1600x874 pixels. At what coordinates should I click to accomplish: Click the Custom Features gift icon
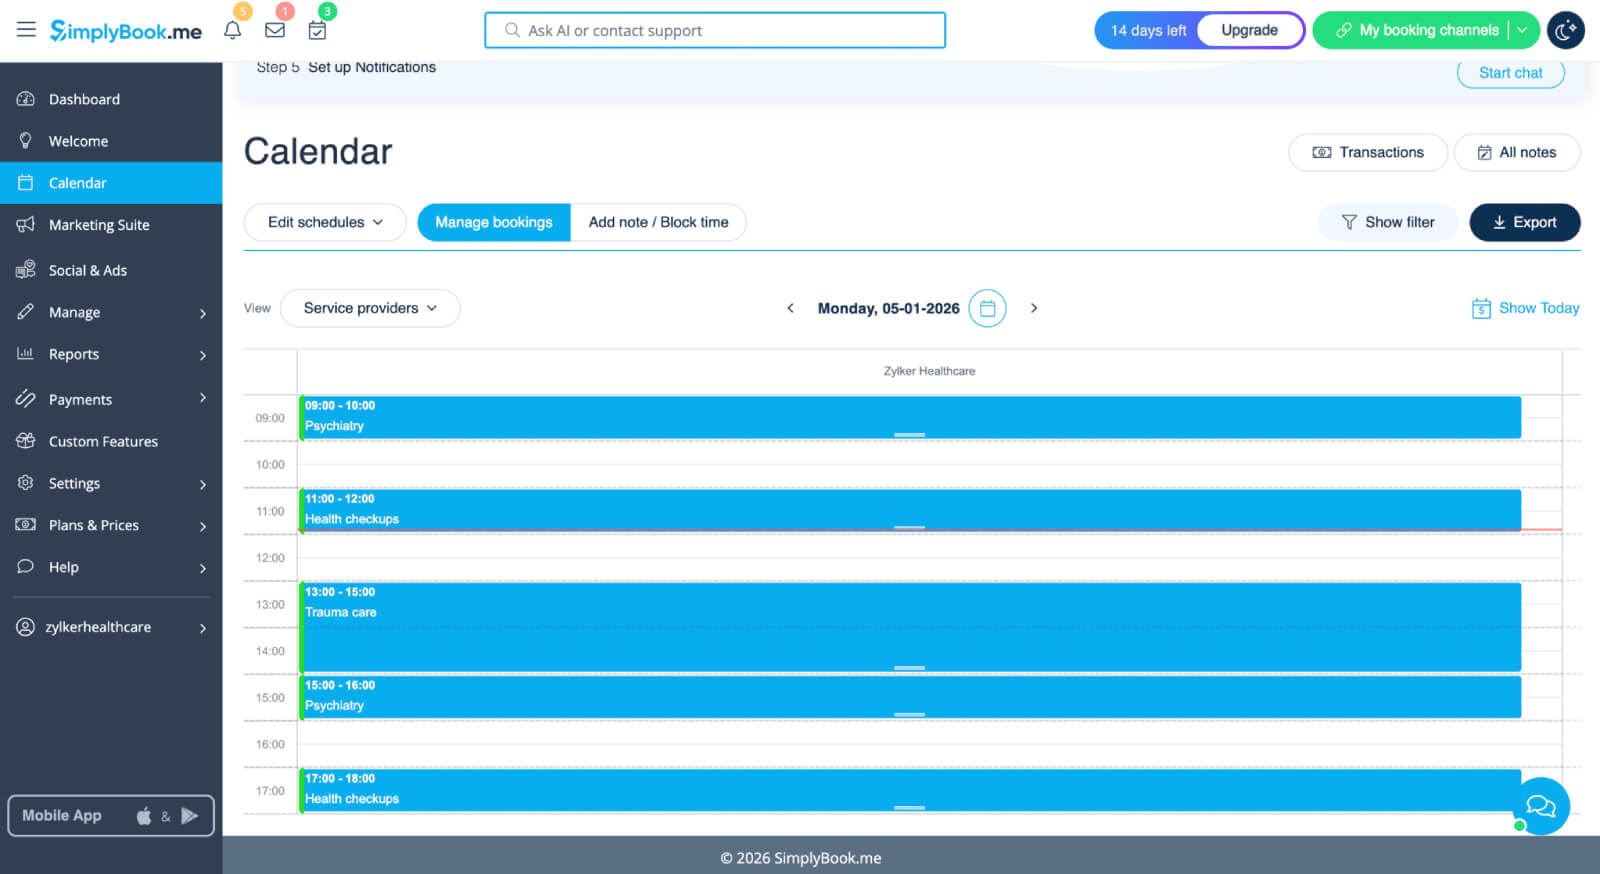tap(26, 441)
